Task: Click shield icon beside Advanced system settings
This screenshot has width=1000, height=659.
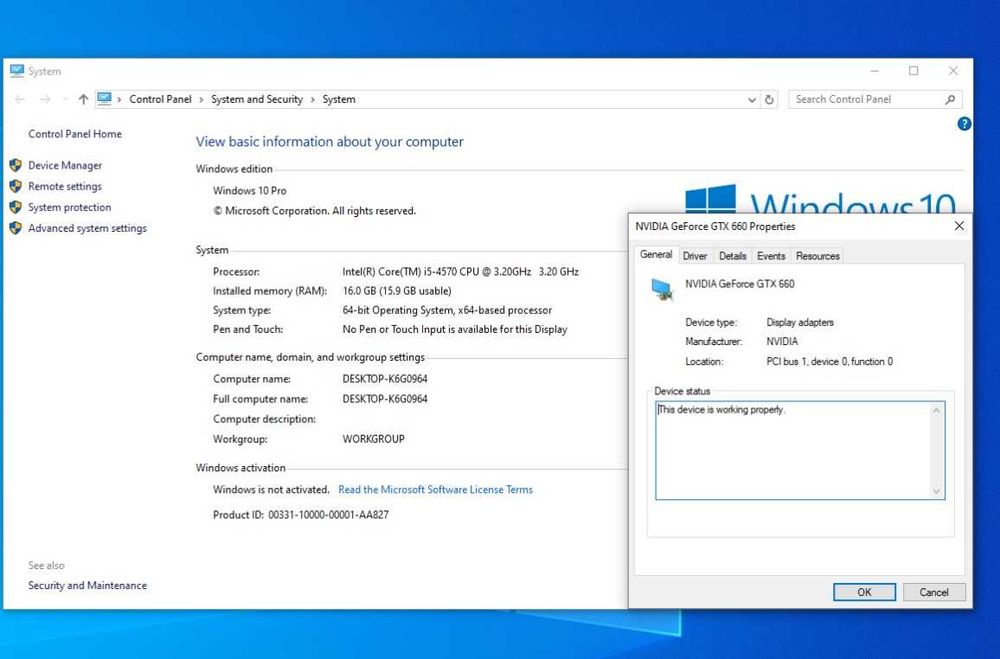Action: tap(16, 228)
